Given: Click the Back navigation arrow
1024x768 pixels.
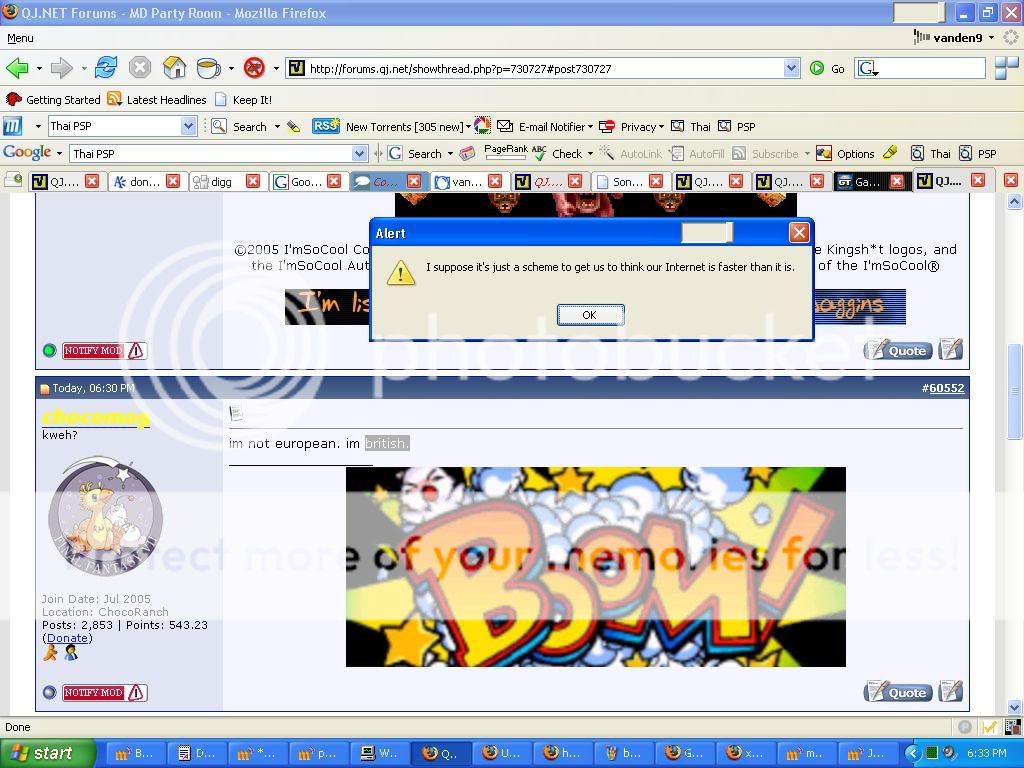Looking at the screenshot, I should click(x=17, y=68).
